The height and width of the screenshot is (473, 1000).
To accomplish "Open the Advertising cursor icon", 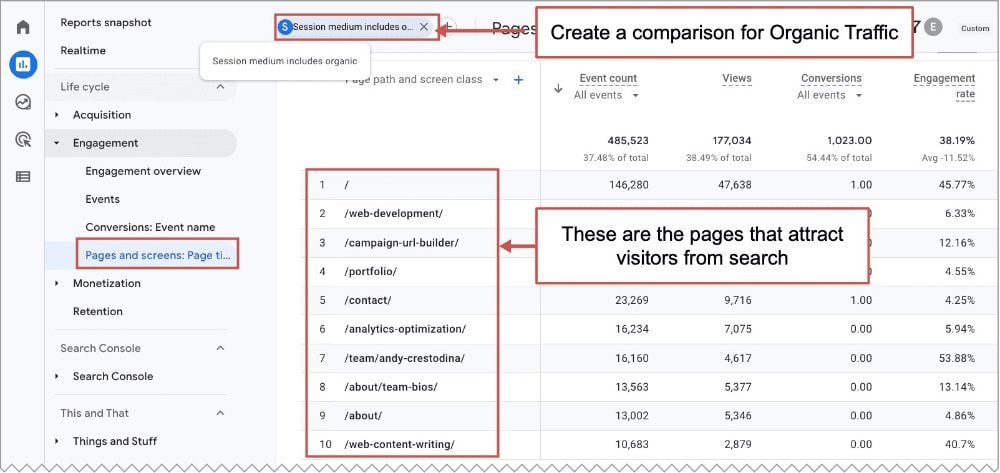I will tap(23, 140).
